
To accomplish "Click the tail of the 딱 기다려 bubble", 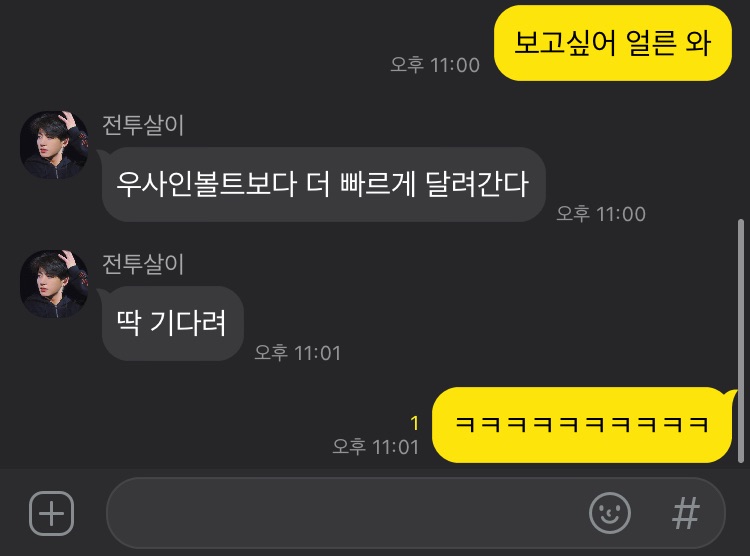I will 102,293.
